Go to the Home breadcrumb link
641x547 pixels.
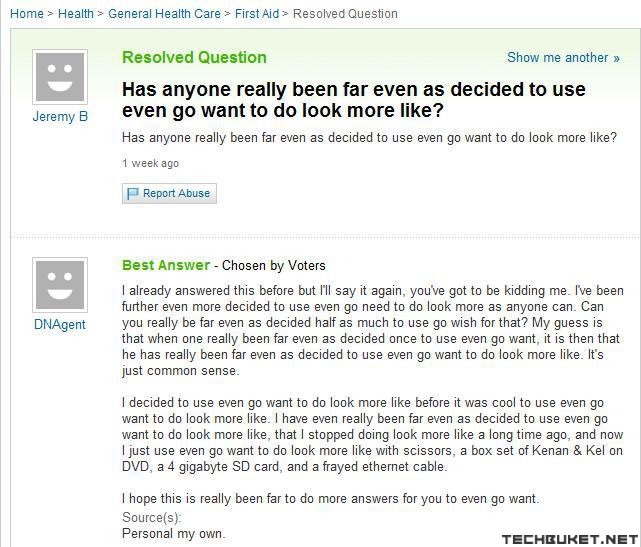tap(26, 14)
